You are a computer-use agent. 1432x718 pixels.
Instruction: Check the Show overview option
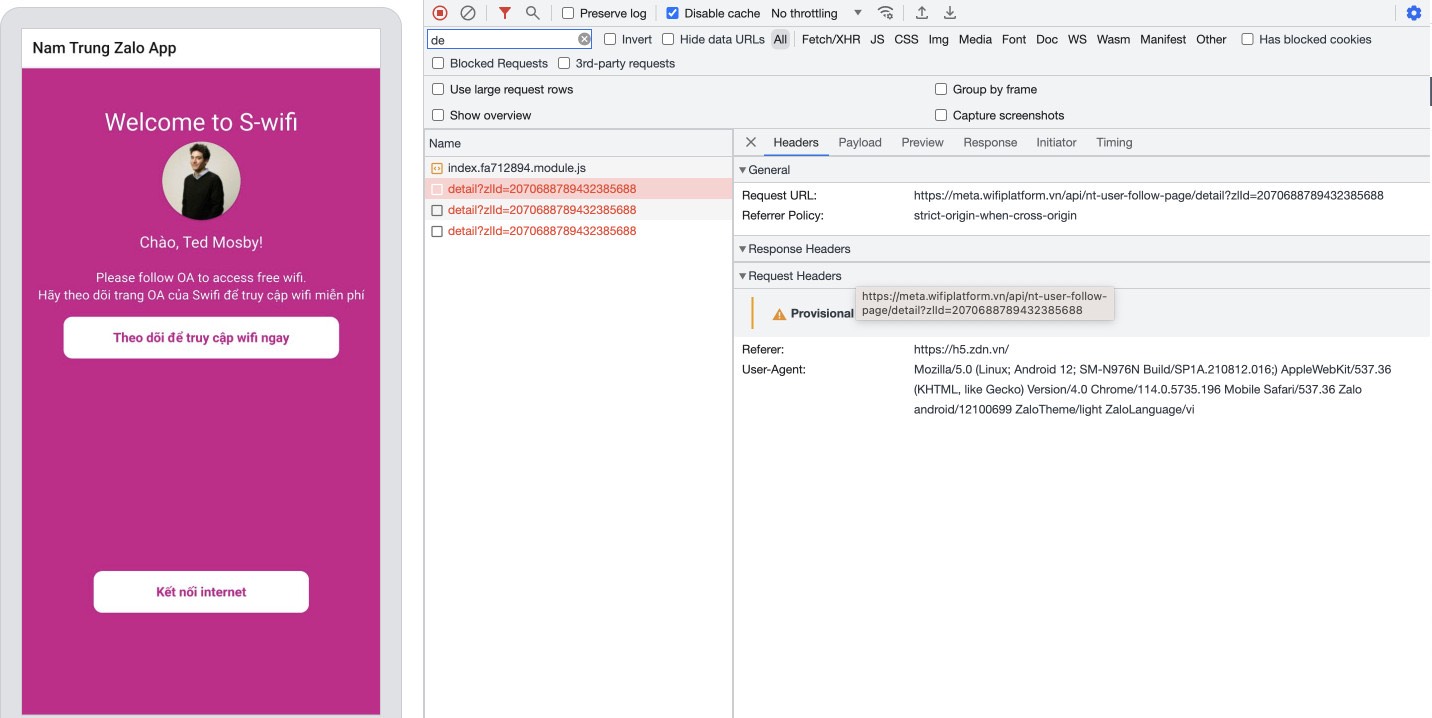click(438, 115)
